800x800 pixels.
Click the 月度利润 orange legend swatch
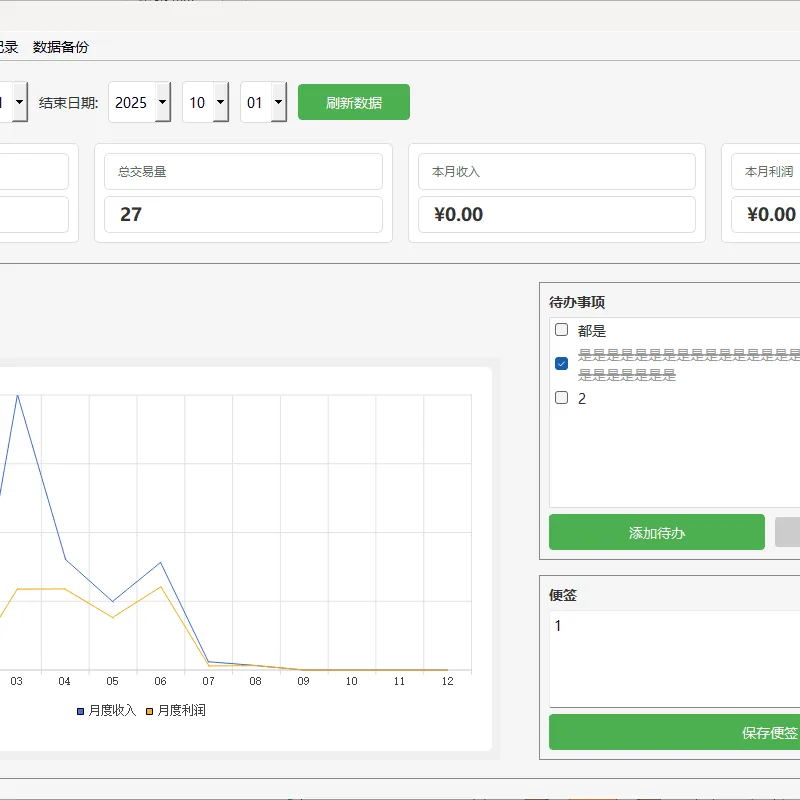149,711
